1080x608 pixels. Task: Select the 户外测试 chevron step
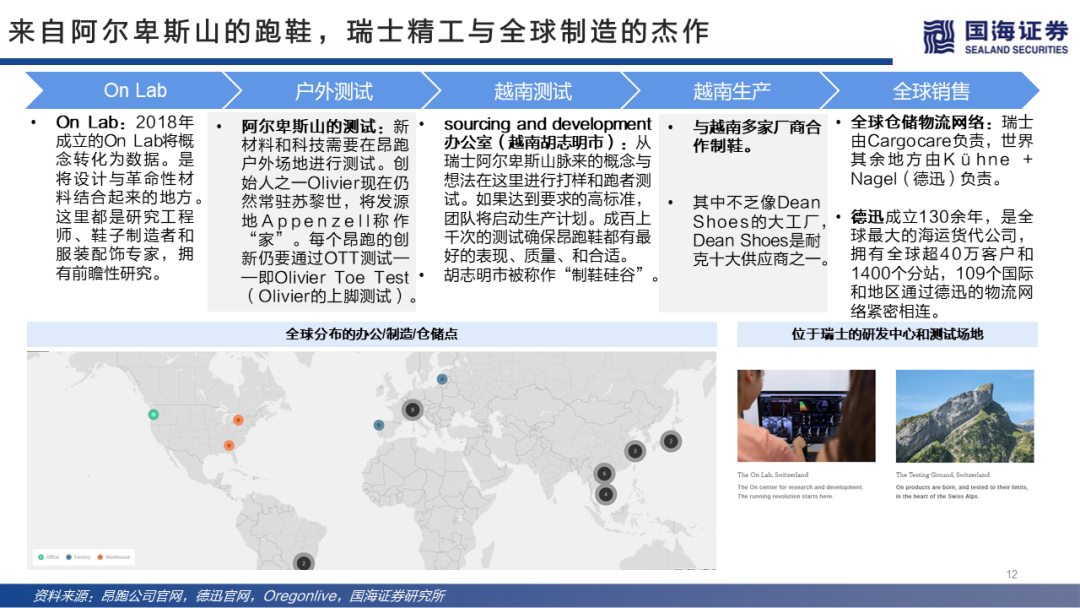tap(333, 90)
